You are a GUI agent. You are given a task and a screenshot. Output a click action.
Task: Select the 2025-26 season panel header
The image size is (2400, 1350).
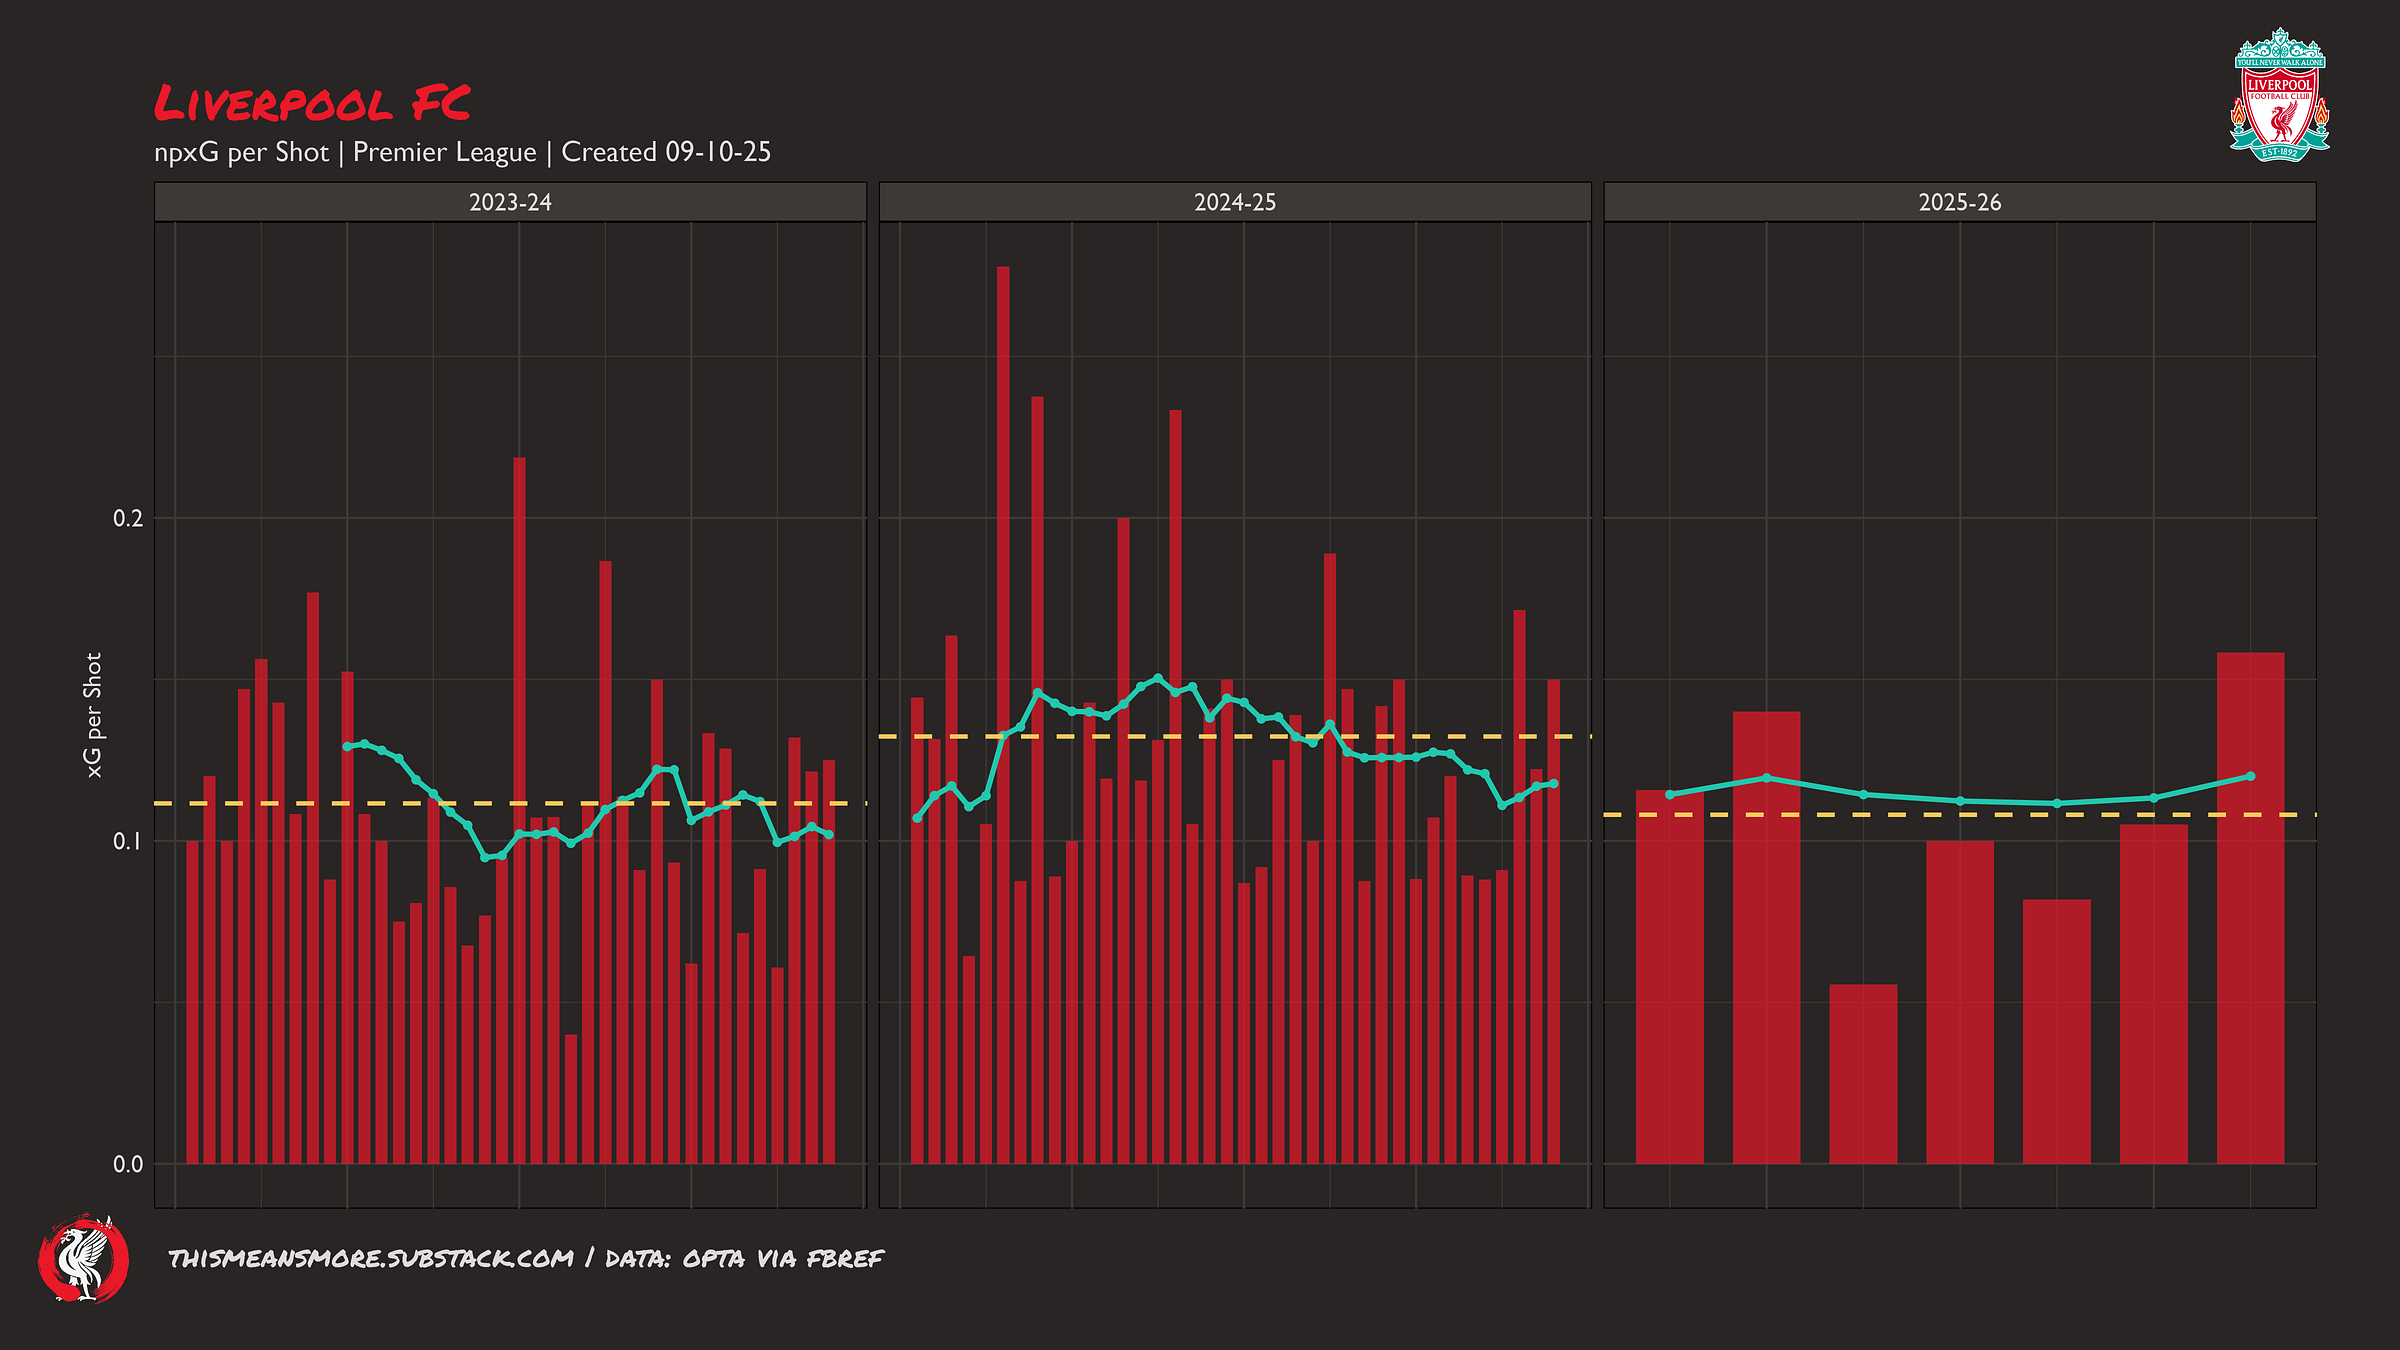click(x=1959, y=202)
